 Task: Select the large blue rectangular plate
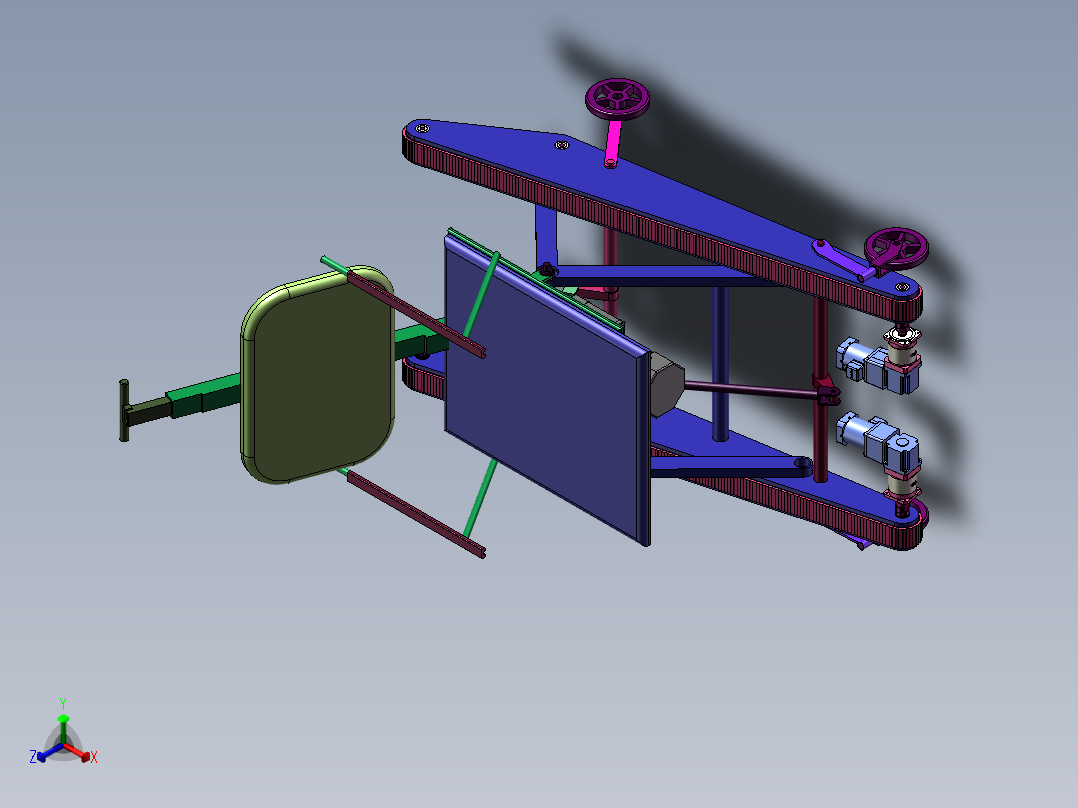pos(547,389)
